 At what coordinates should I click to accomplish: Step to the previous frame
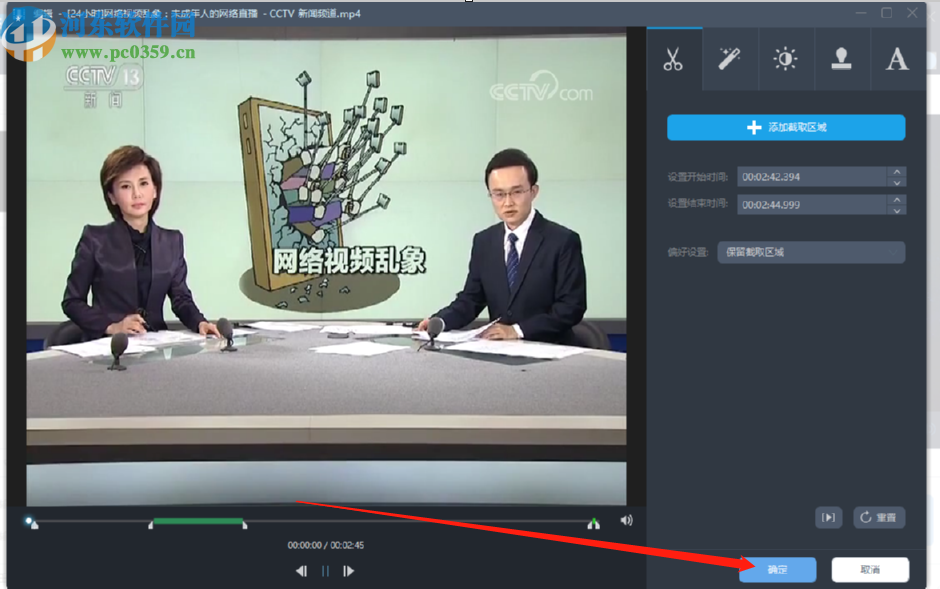point(302,571)
